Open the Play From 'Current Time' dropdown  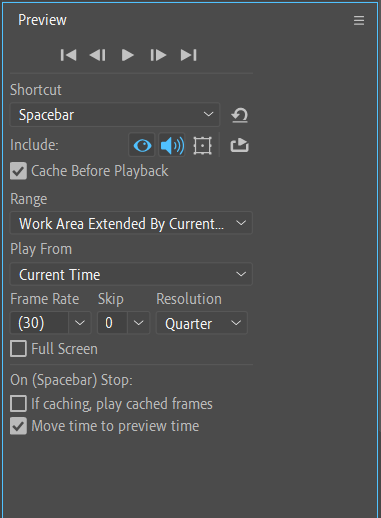coord(131,274)
